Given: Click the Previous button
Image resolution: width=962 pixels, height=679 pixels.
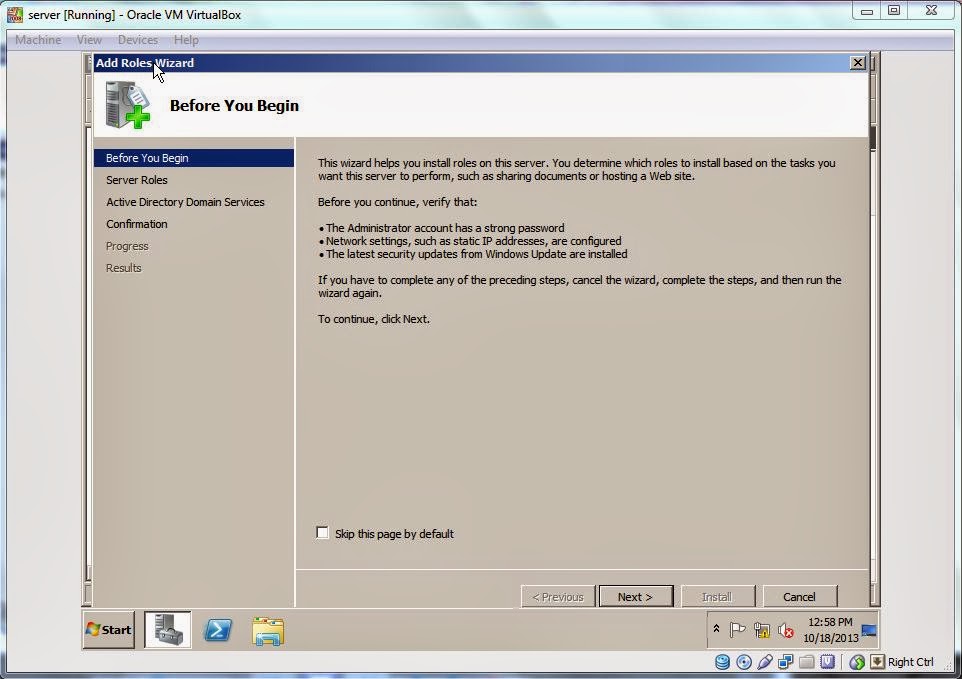Looking at the screenshot, I should pyautogui.click(x=558, y=596).
